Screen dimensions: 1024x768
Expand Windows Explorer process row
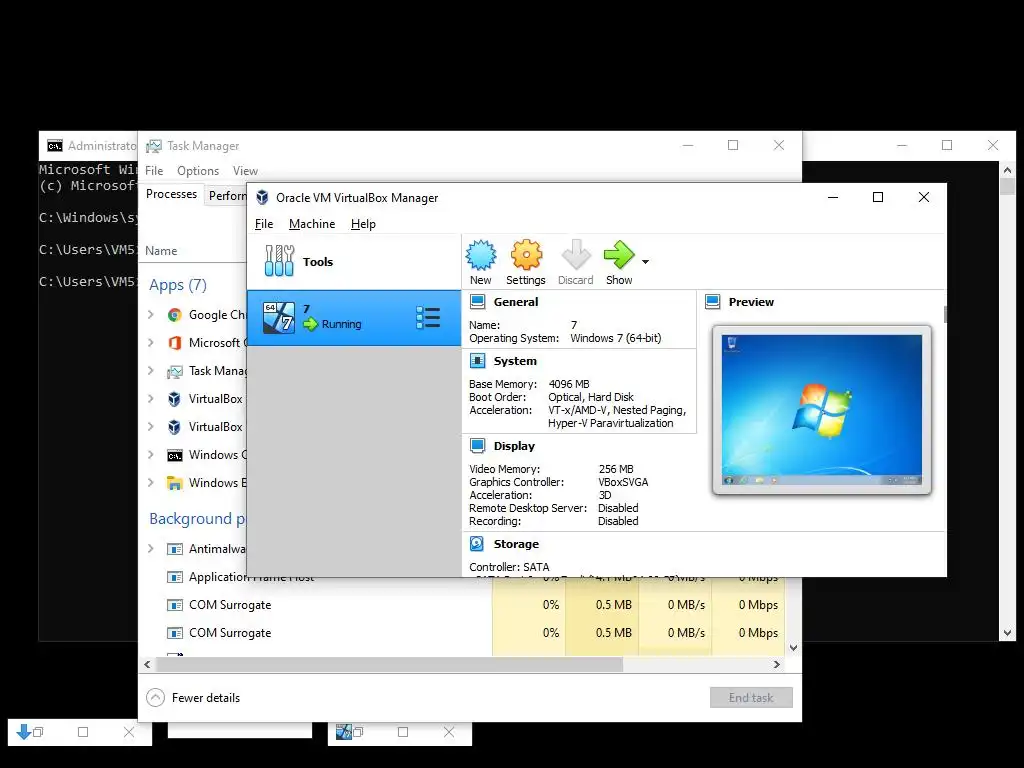(x=151, y=483)
